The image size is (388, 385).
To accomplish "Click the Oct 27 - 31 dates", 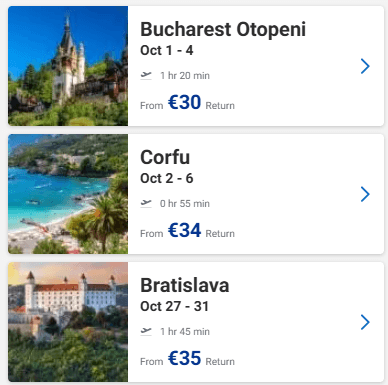I will pyautogui.click(x=174, y=307).
